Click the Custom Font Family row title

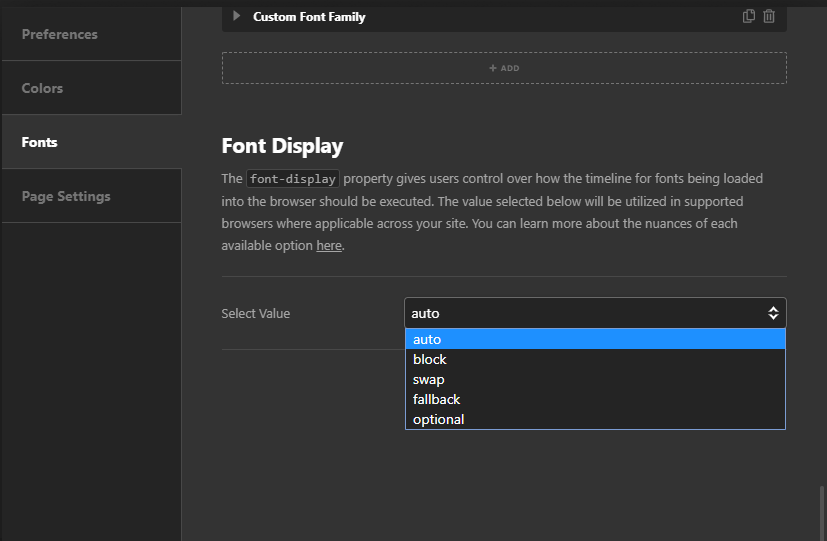309,17
